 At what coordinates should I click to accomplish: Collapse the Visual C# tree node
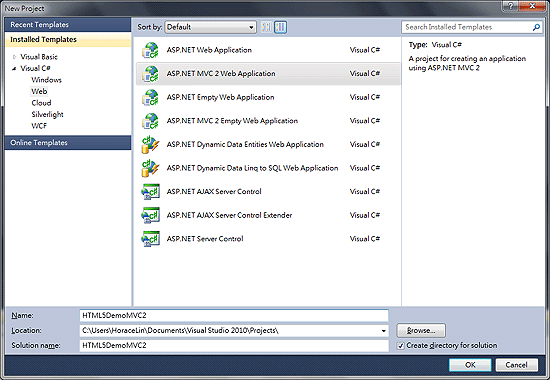(x=14, y=68)
